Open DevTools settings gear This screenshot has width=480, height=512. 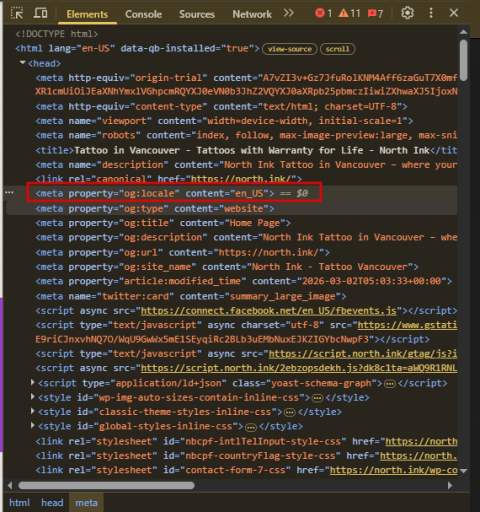(407, 13)
